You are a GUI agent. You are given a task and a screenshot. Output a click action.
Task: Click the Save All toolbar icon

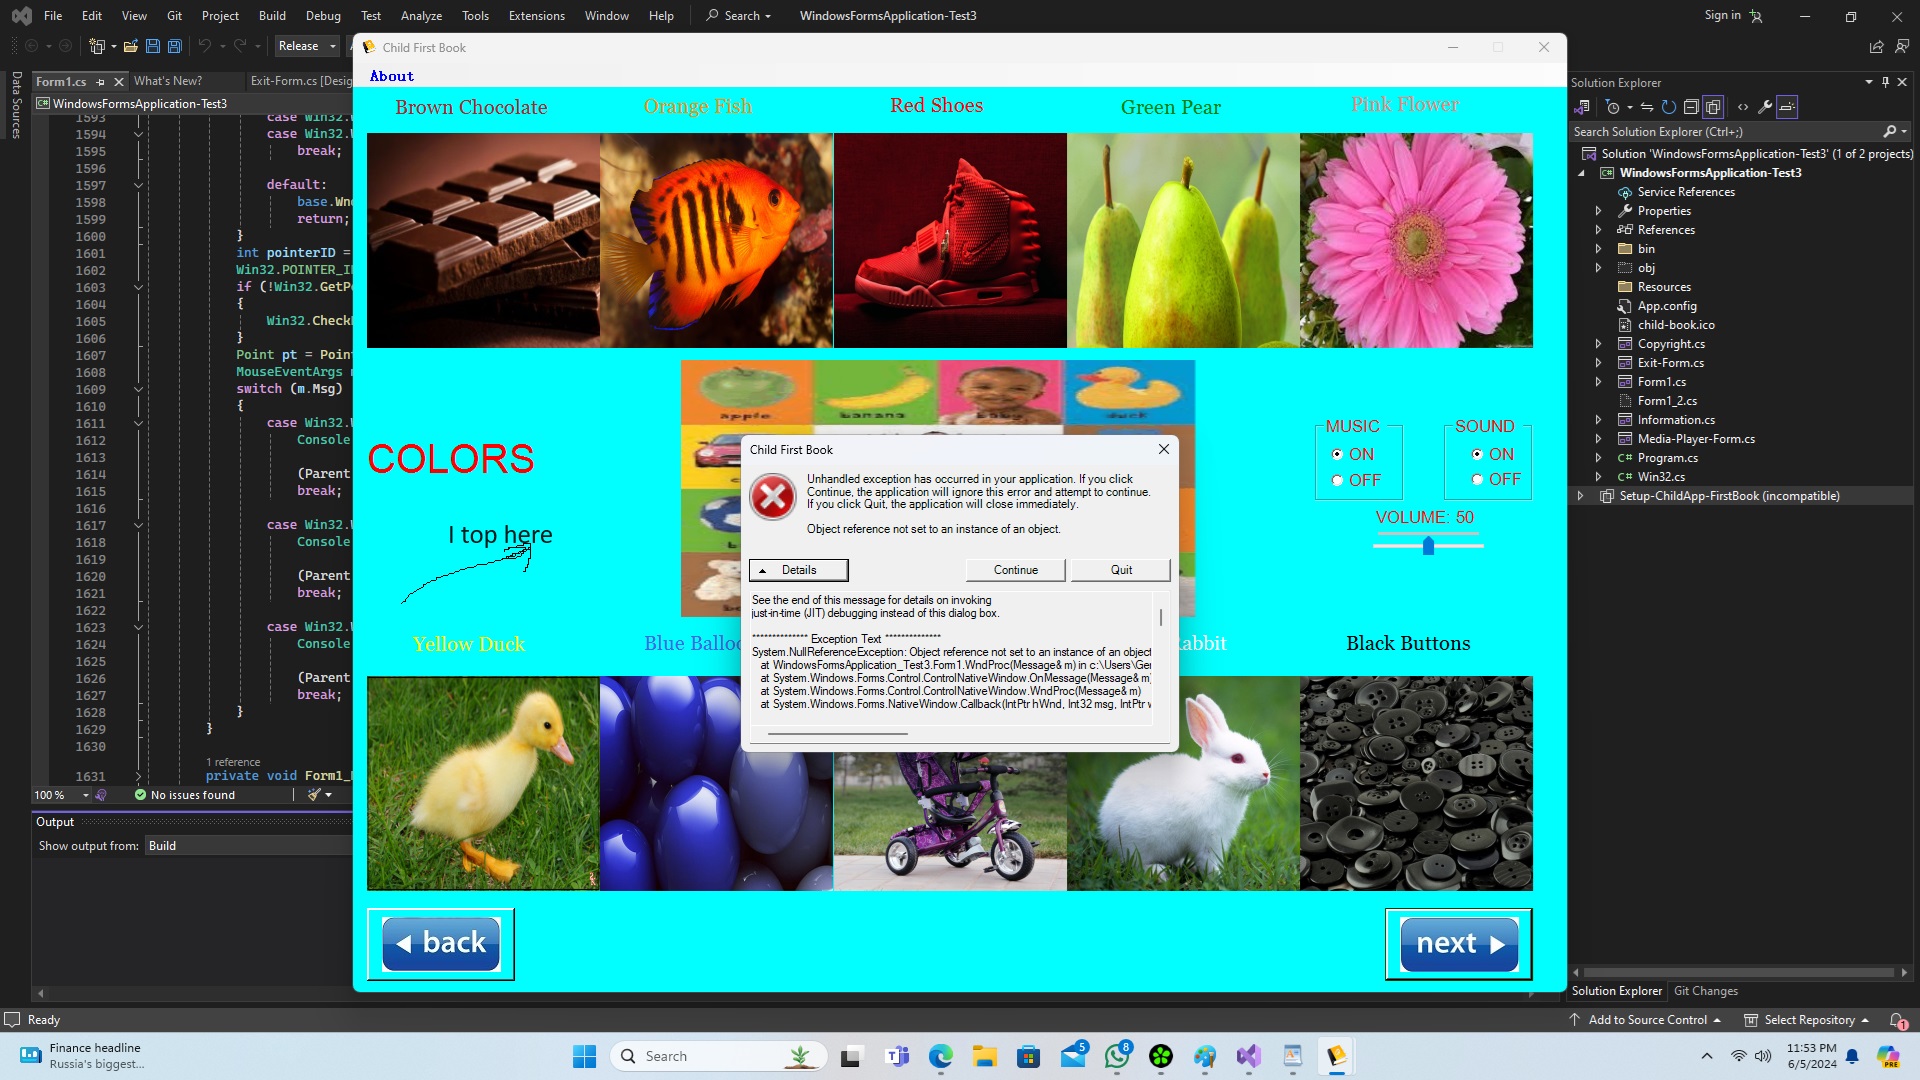(175, 46)
